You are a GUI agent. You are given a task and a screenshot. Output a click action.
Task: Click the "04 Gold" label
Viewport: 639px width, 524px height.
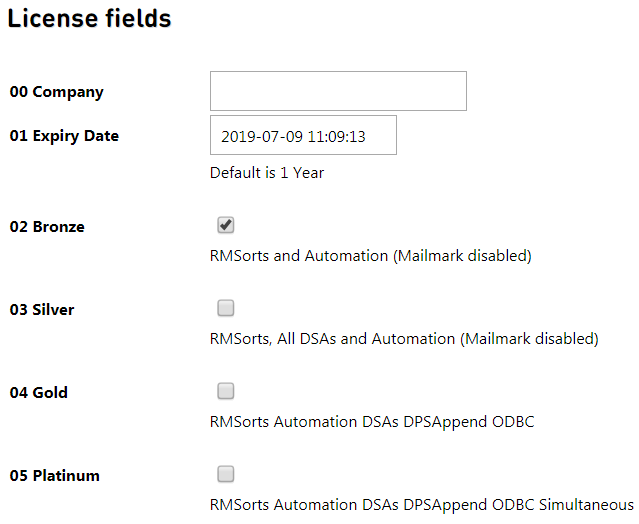coord(38,393)
